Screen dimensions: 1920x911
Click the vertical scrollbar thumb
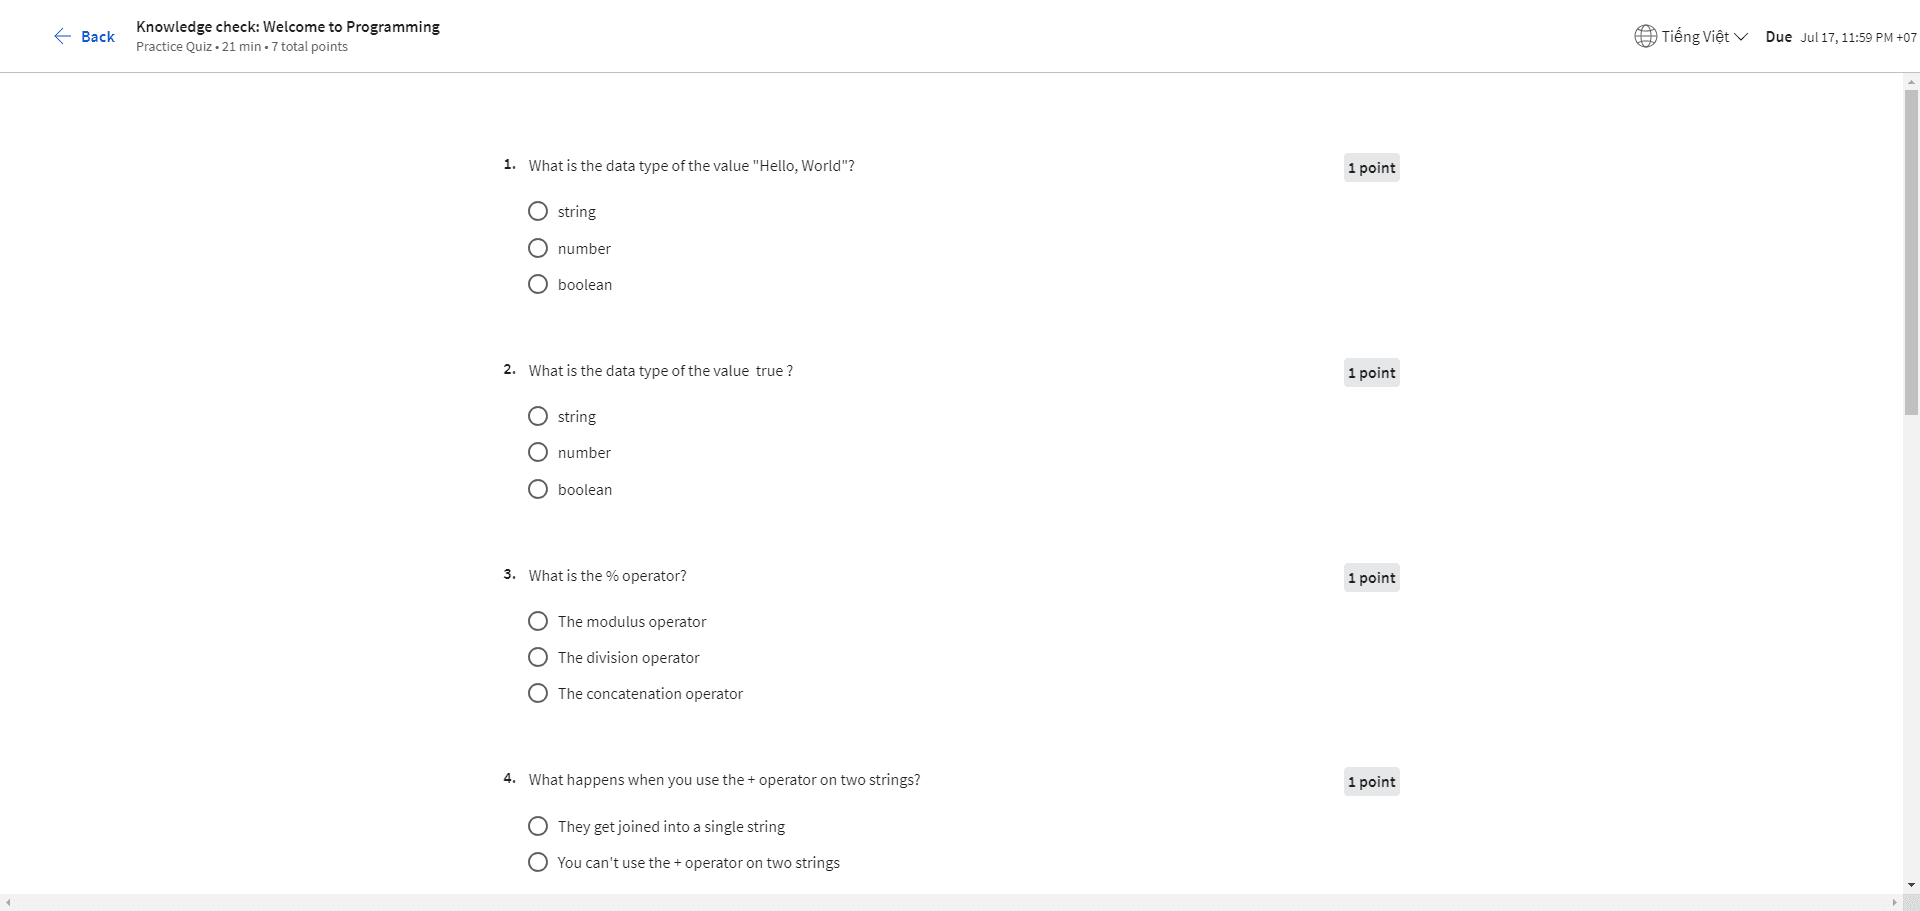click(x=1911, y=252)
